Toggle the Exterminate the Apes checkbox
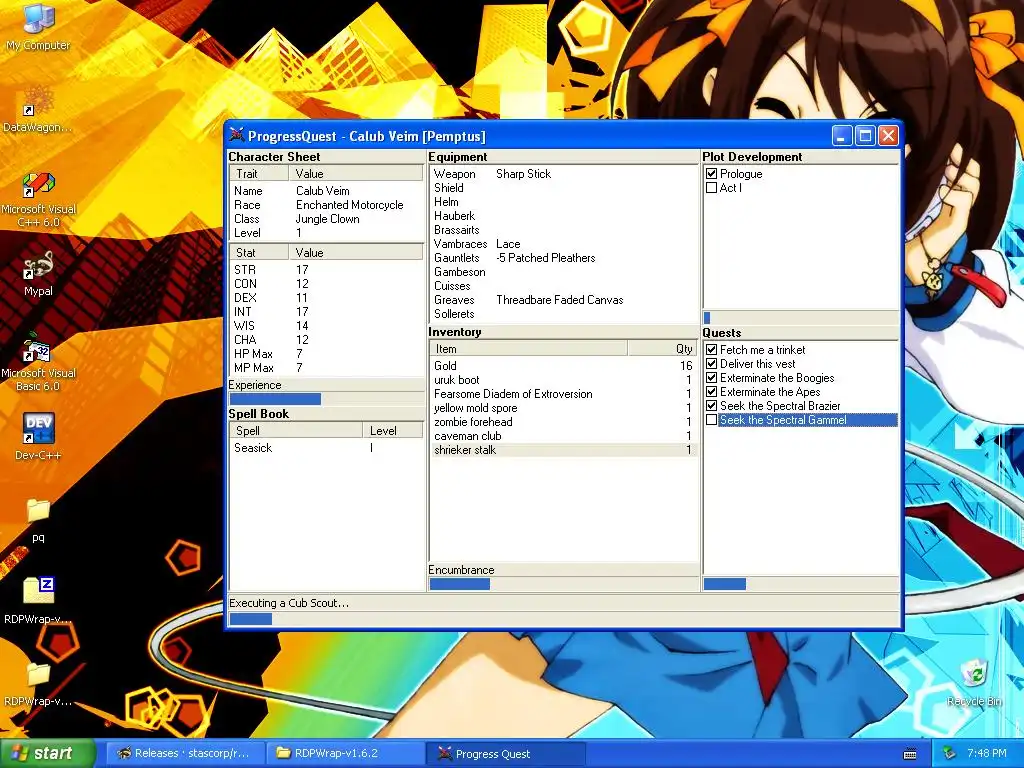 coord(711,392)
